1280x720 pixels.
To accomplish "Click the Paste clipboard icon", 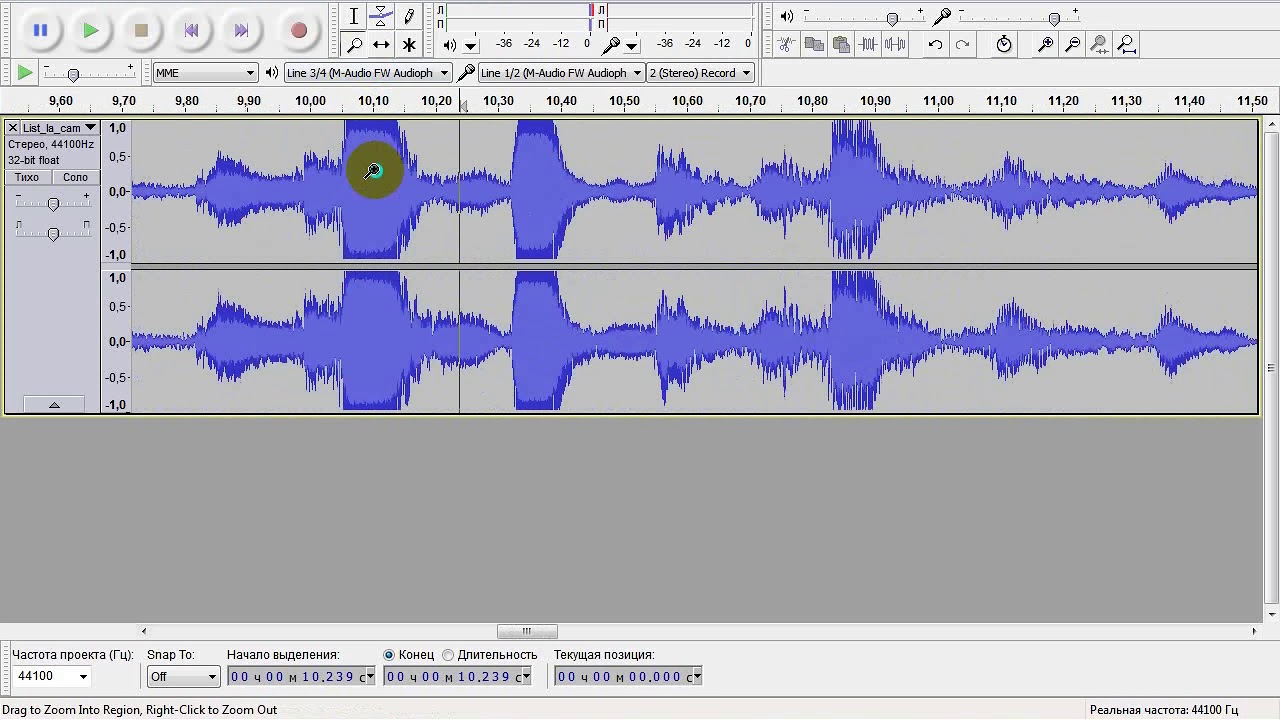I will click(841, 44).
